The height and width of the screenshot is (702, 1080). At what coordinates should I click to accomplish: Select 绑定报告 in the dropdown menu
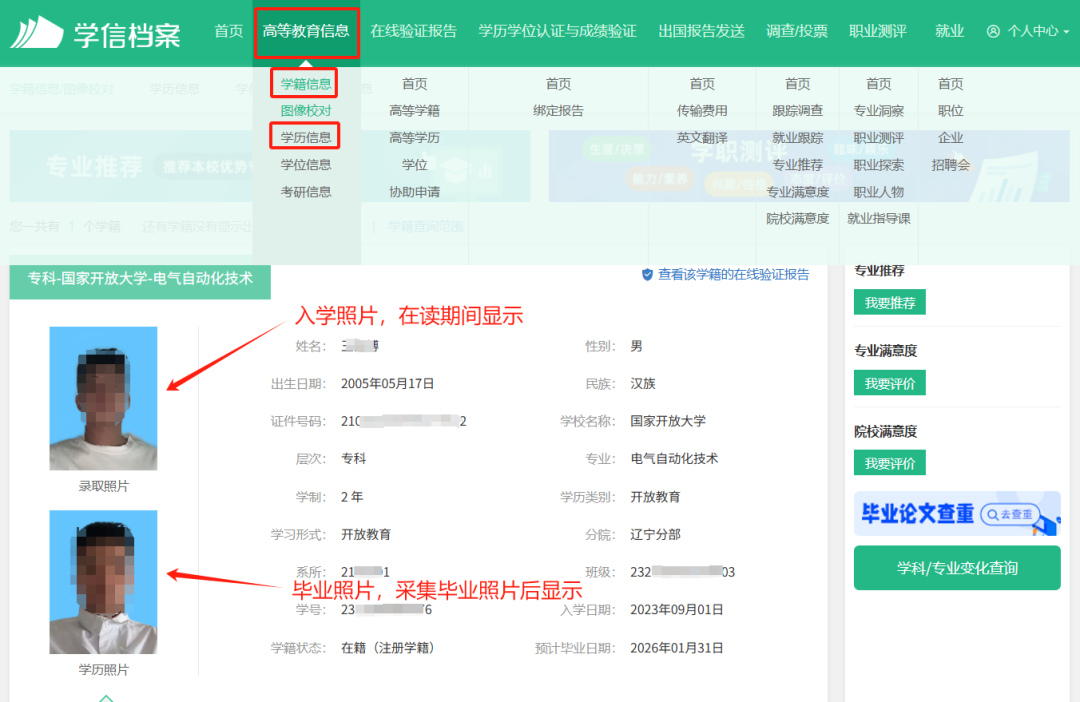(558, 111)
